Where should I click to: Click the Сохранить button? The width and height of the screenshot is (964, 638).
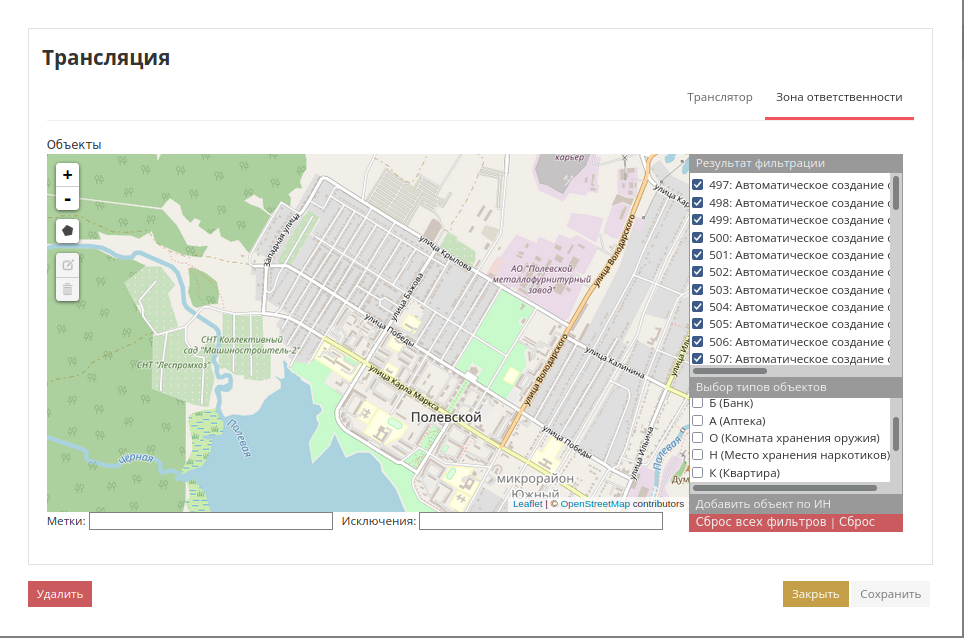click(x=890, y=594)
